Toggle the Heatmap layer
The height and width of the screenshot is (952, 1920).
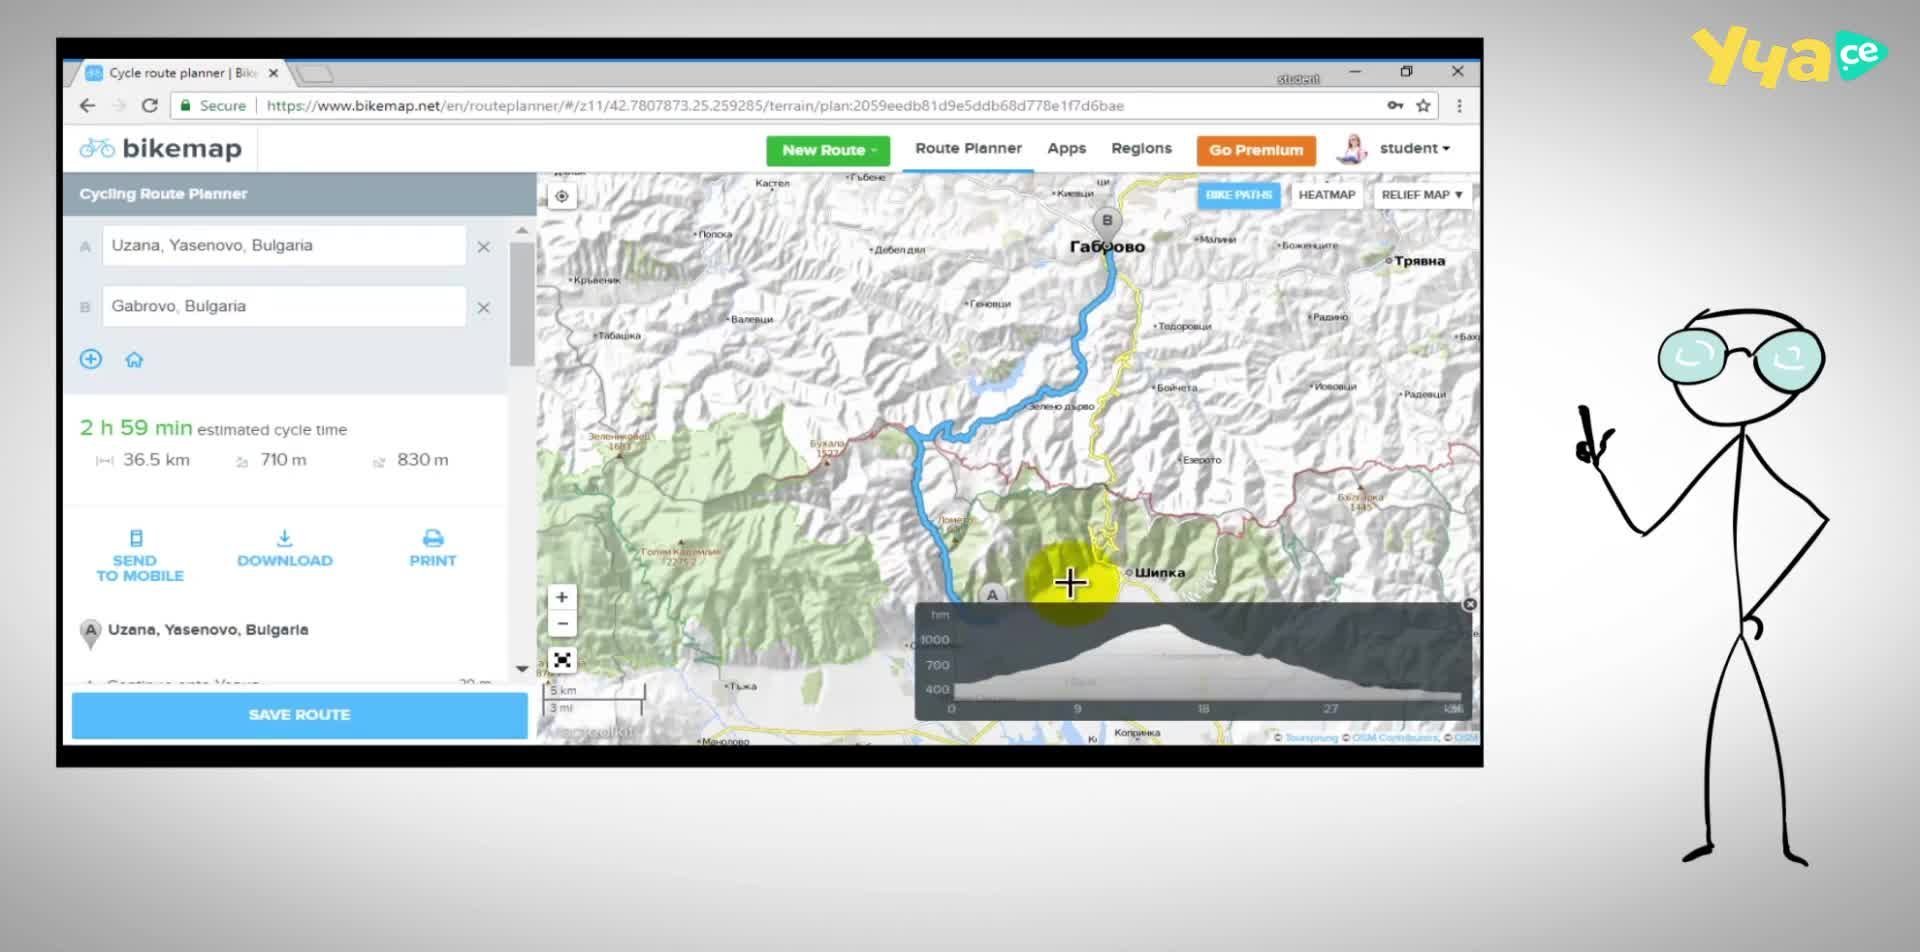click(x=1326, y=195)
